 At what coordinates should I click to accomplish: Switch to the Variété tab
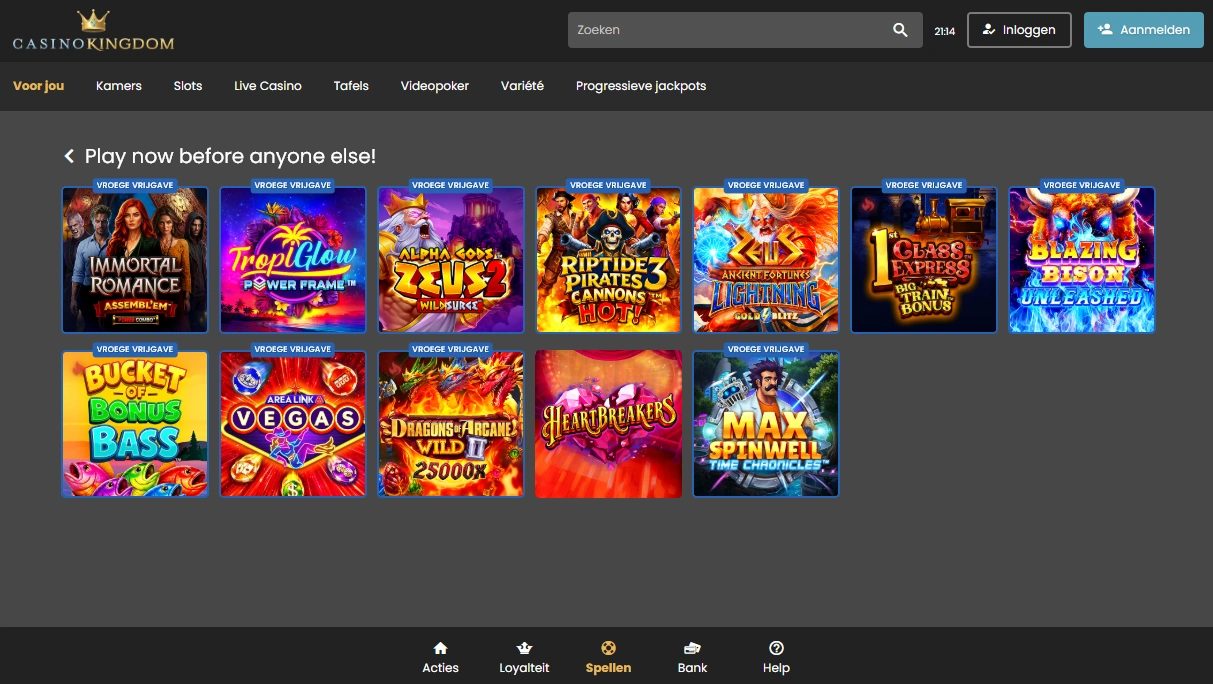[x=522, y=86]
